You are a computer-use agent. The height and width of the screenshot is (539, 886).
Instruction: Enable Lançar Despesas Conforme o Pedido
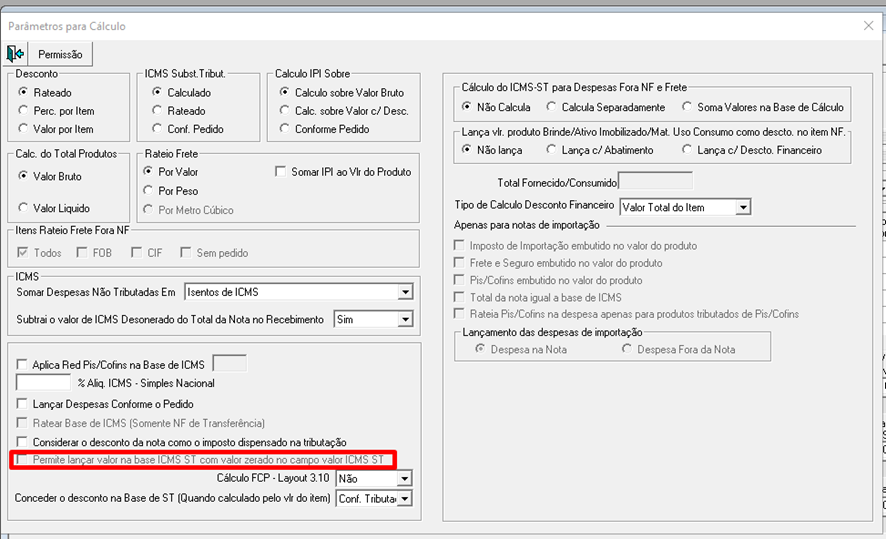point(24,403)
